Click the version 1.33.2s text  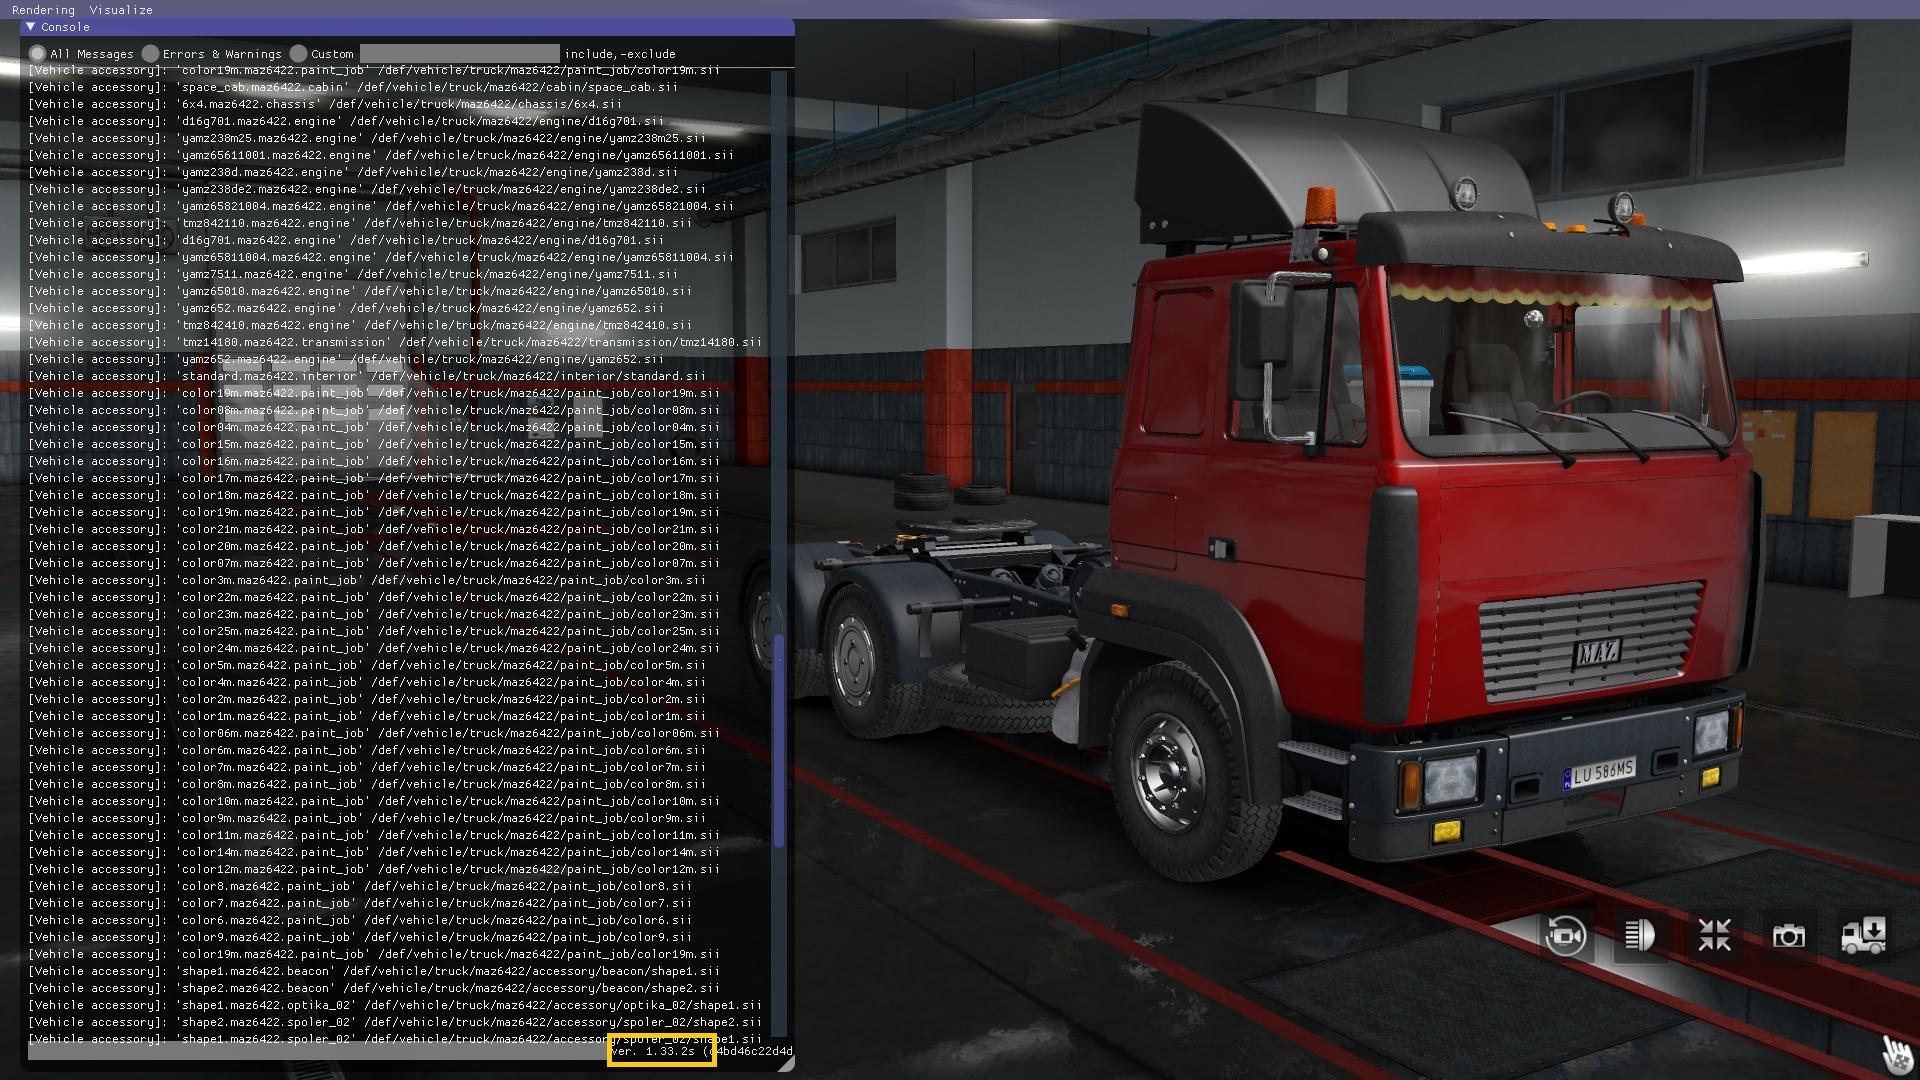pyautogui.click(x=653, y=1051)
